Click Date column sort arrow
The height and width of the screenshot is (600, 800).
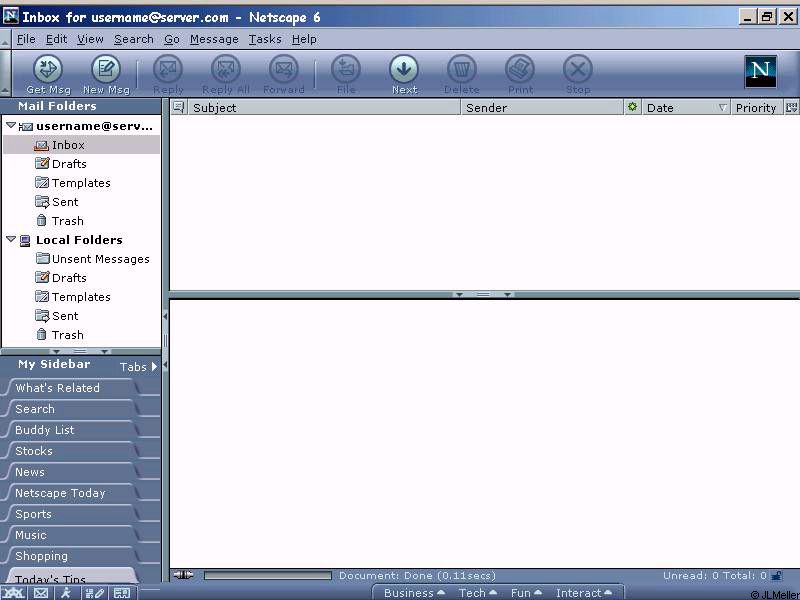click(722, 108)
